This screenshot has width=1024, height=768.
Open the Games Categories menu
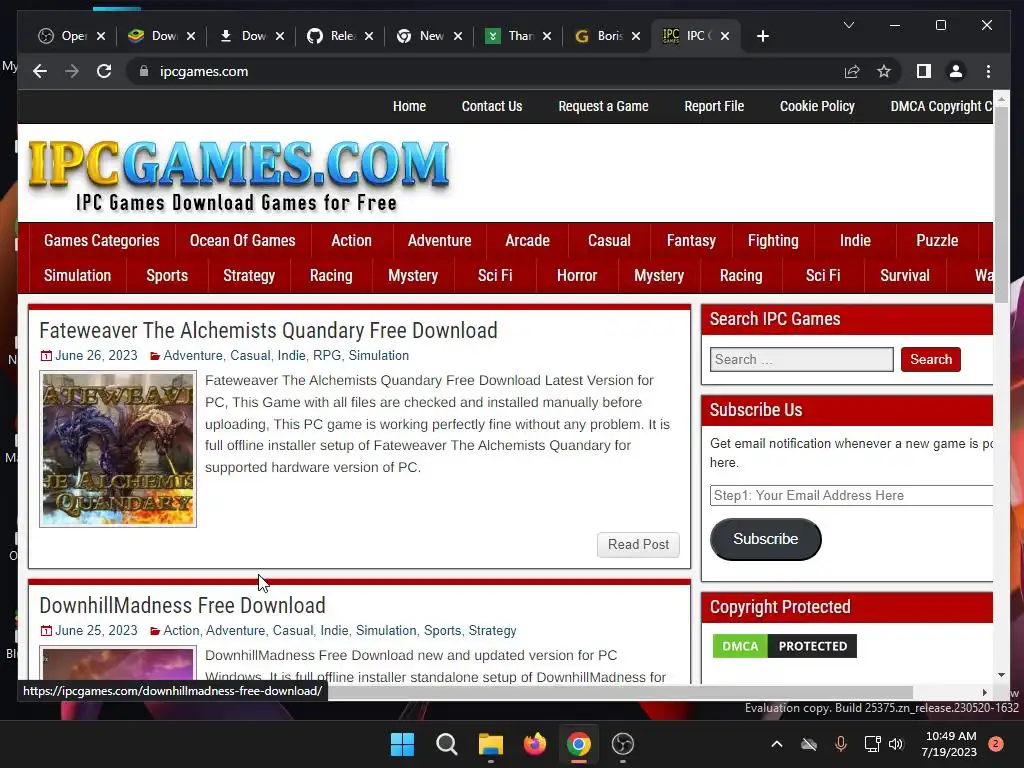pyautogui.click(x=101, y=240)
